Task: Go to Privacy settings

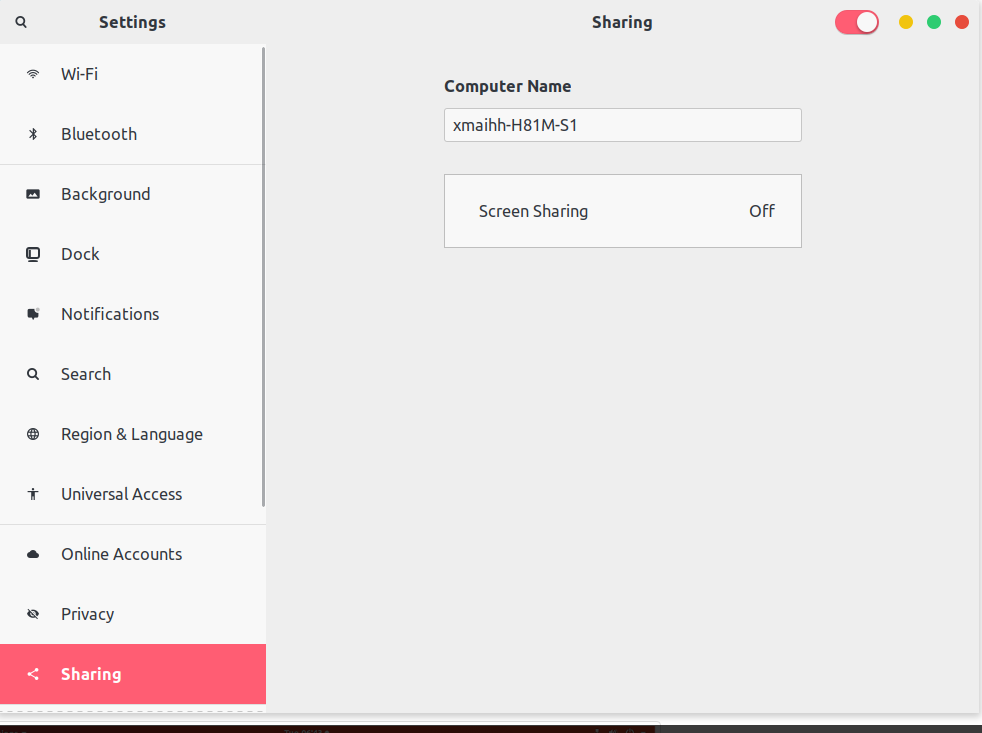Action: pos(88,614)
